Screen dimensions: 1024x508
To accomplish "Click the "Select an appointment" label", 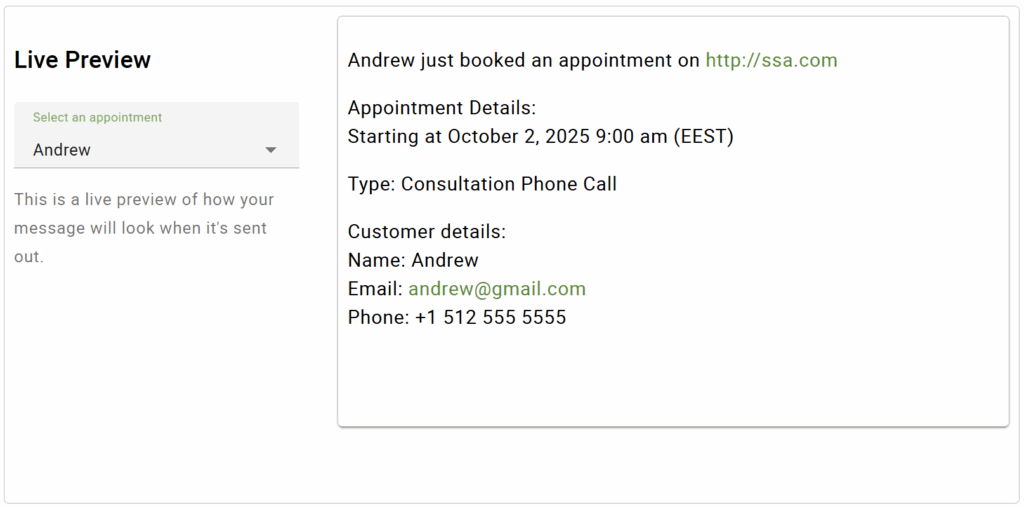I will (x=97, y=117).
